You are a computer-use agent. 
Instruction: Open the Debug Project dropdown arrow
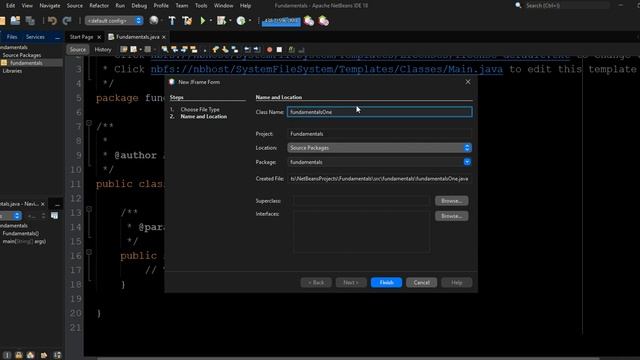click(230, 21)
